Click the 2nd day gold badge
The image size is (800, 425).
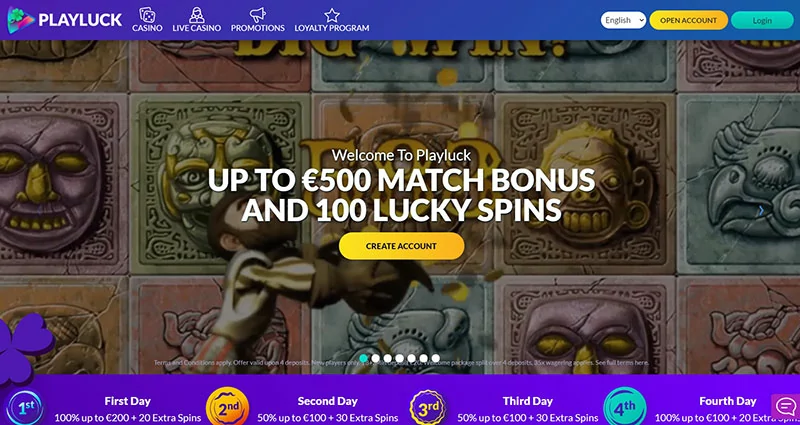pyautogui.click(x=227, y=407)
